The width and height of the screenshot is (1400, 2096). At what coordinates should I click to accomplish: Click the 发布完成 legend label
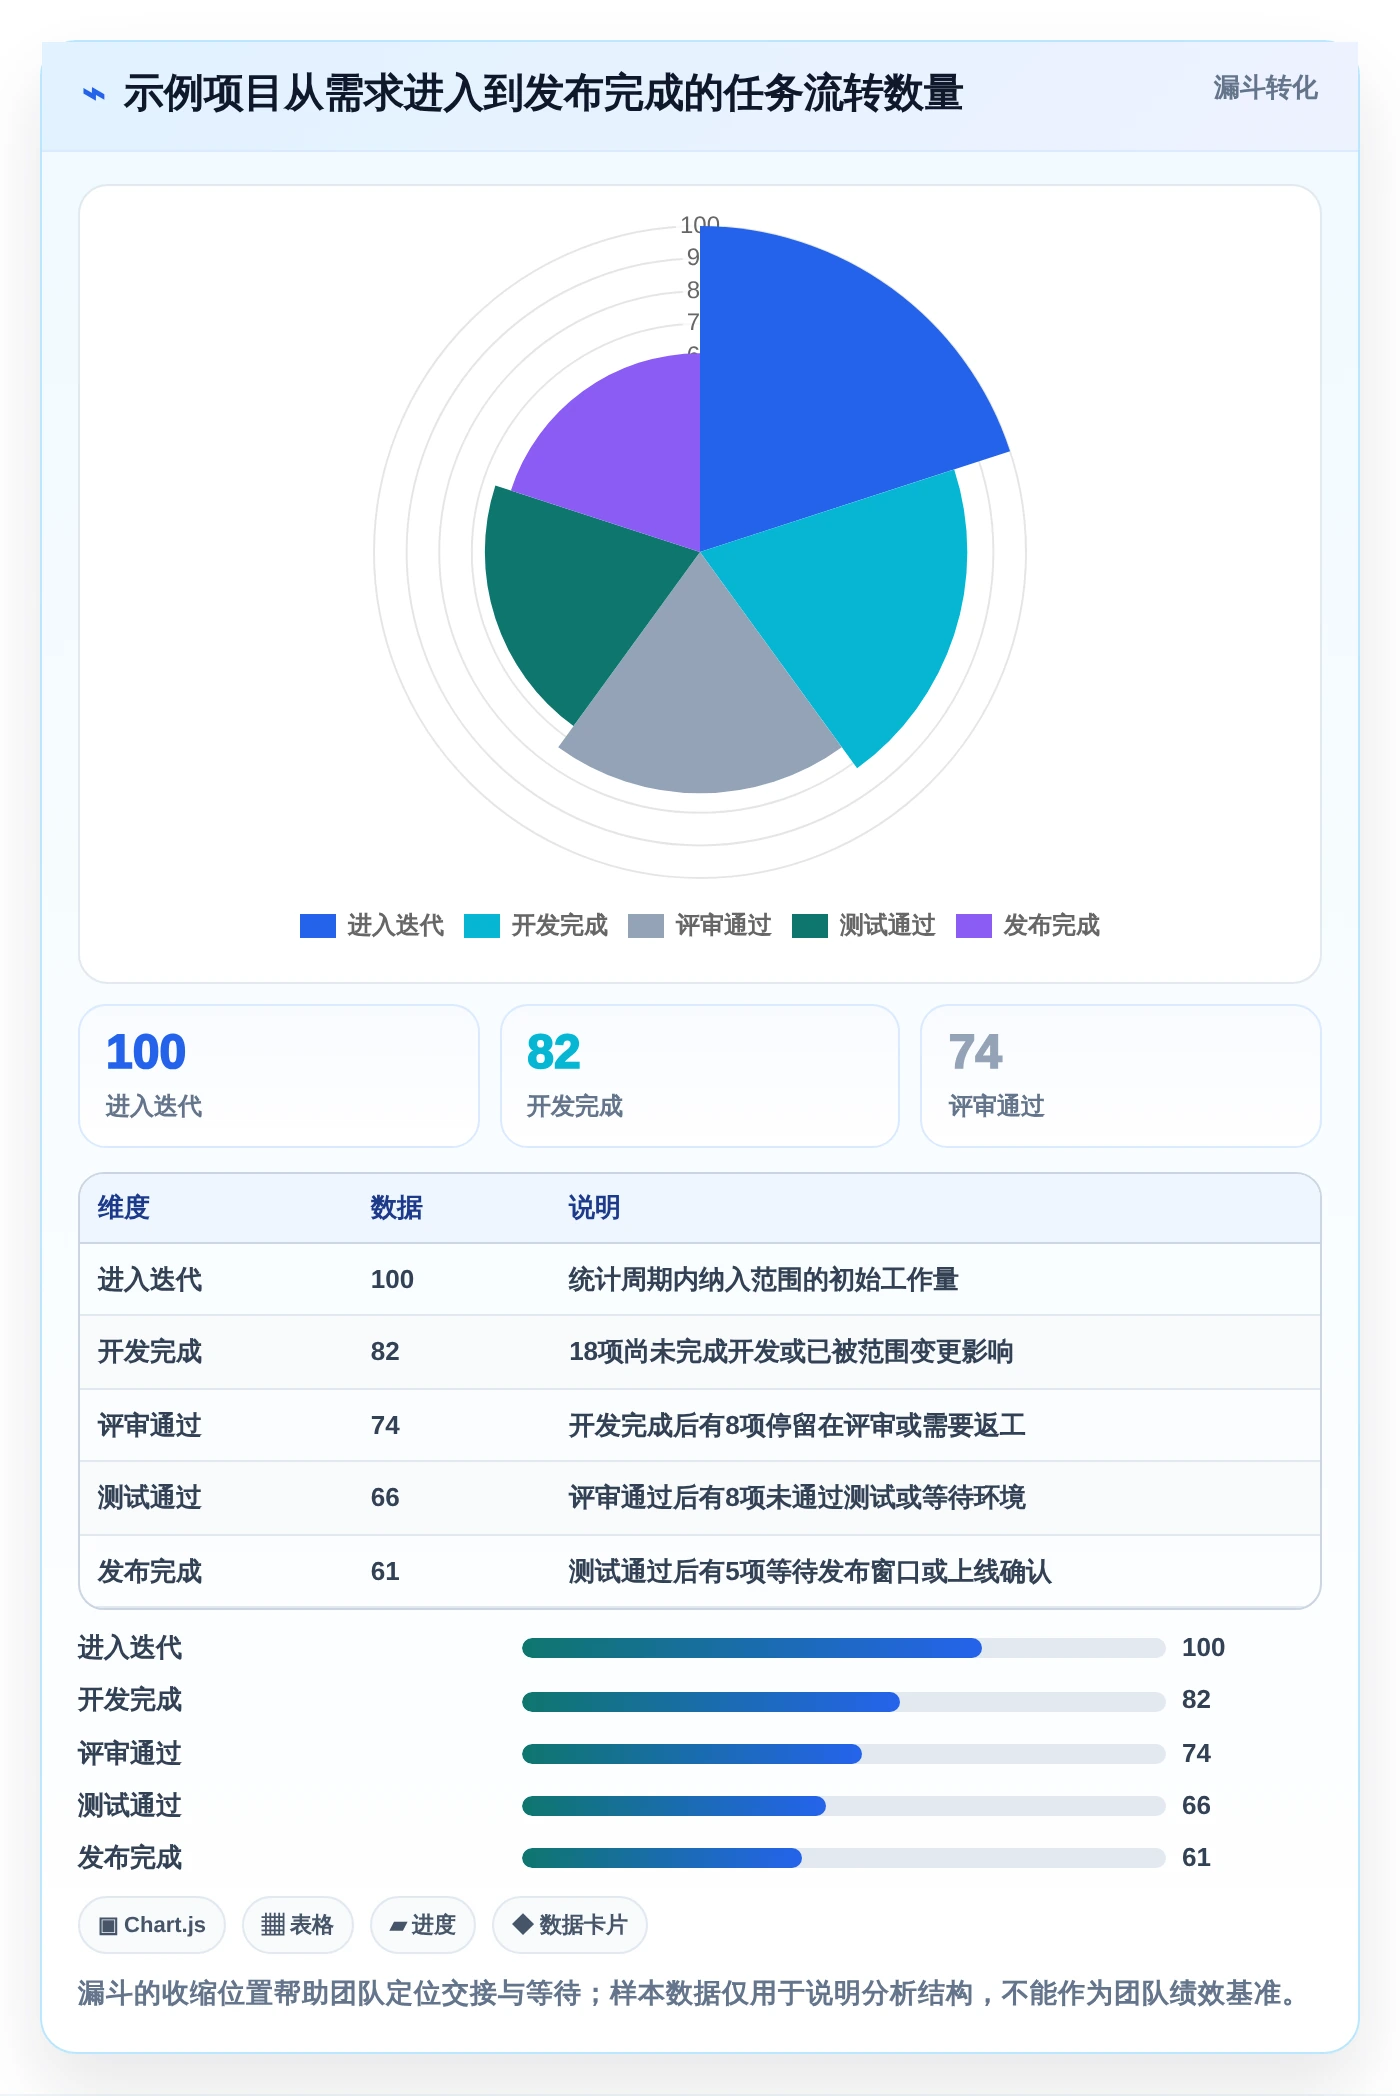click(1052, 926)
